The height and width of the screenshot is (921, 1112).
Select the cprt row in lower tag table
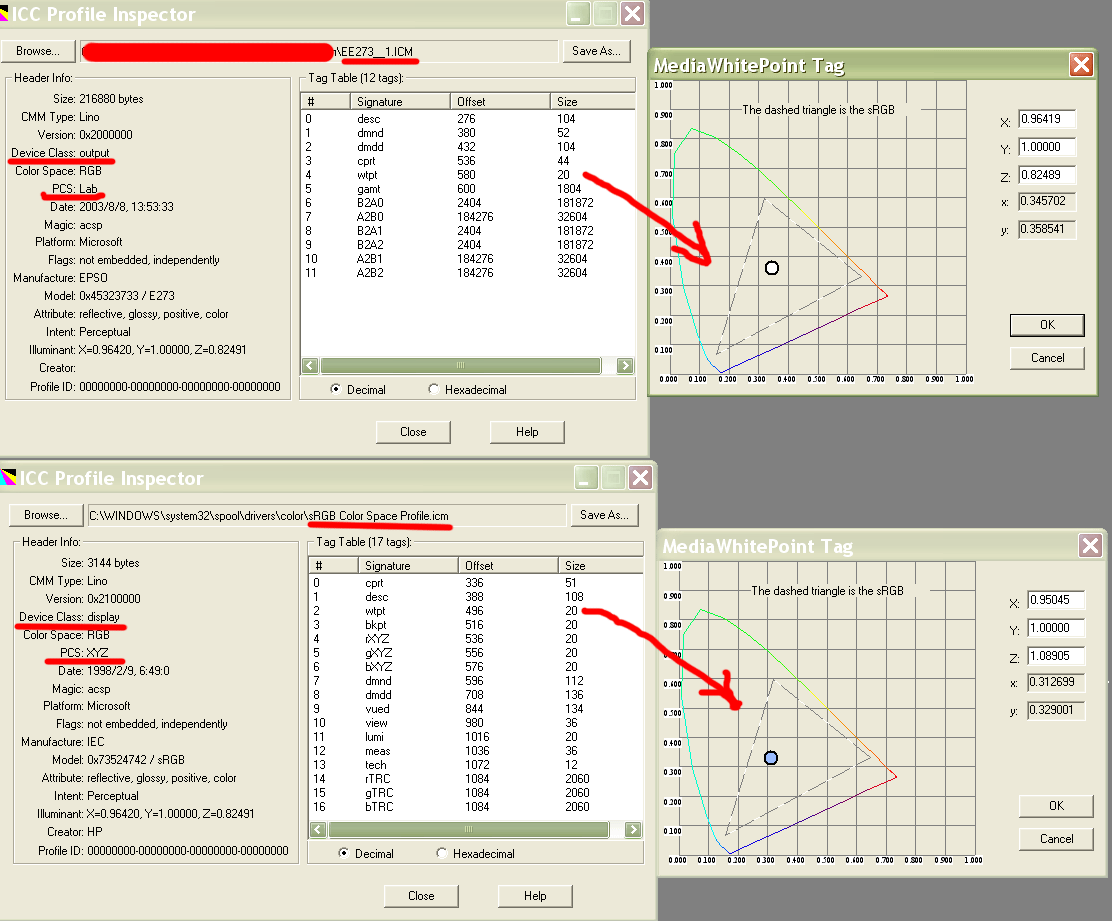point(476,583)
